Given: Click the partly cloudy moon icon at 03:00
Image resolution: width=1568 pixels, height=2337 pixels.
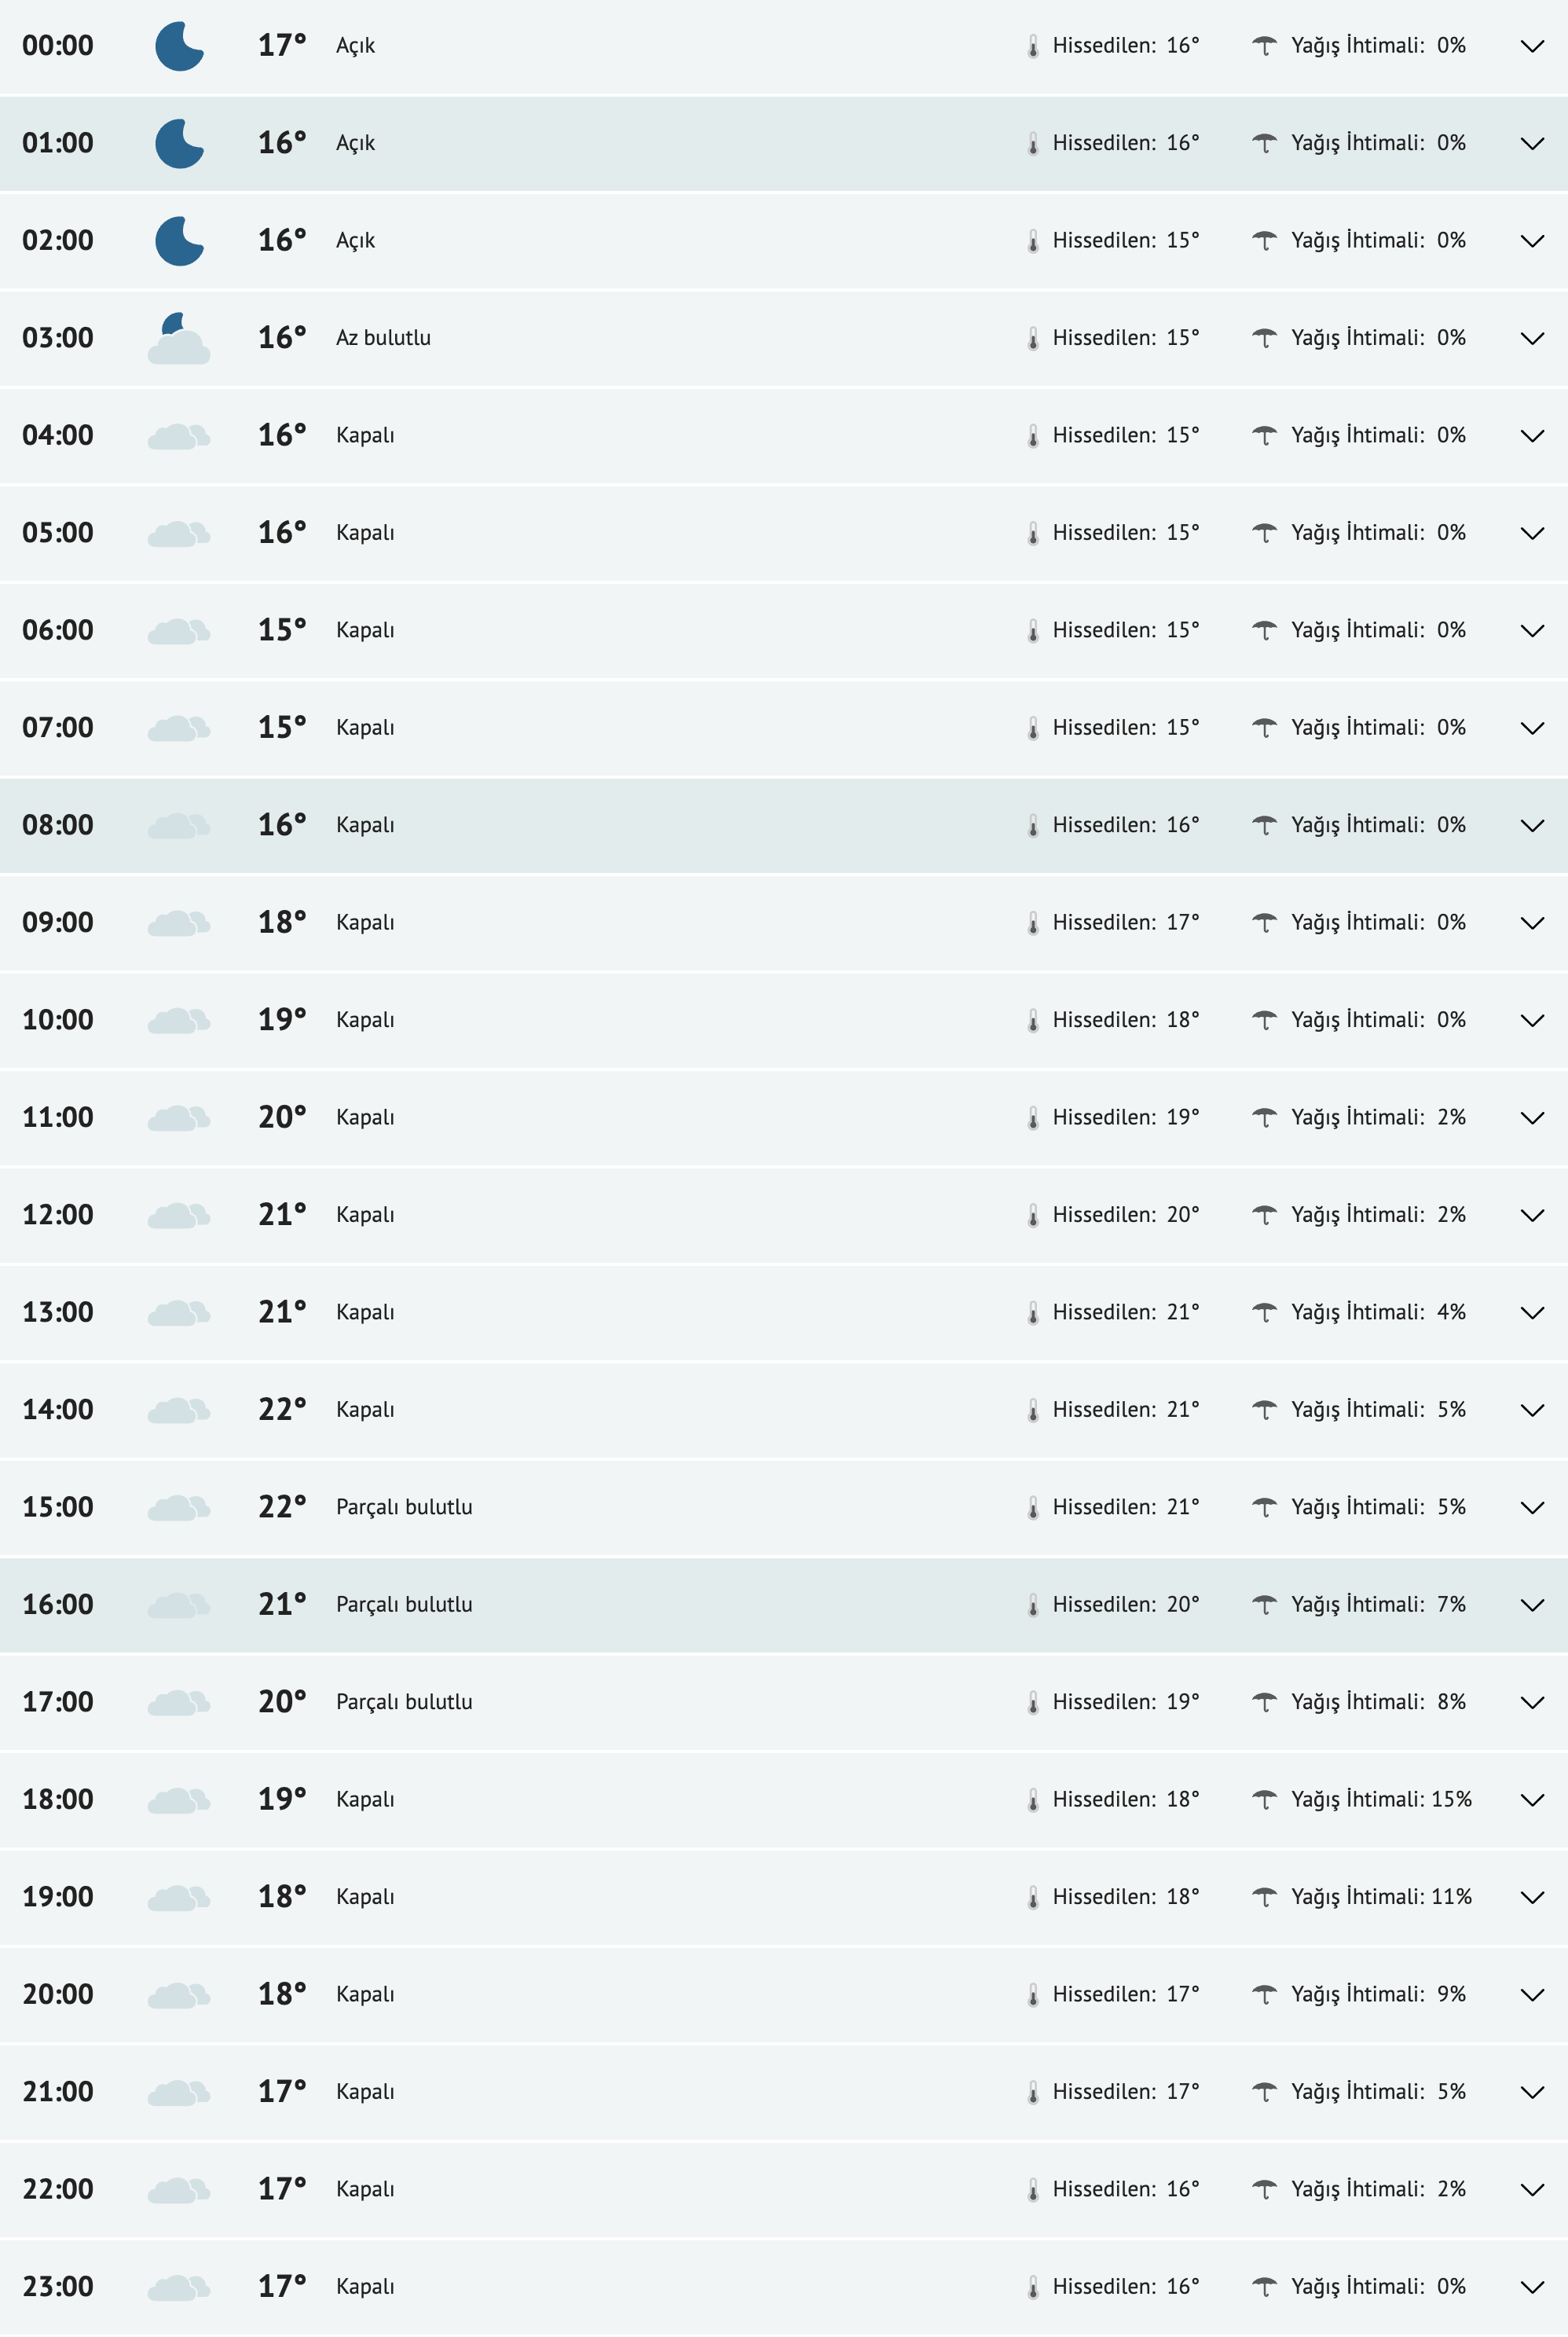Looking at the screenshot, I should (178, 336).
